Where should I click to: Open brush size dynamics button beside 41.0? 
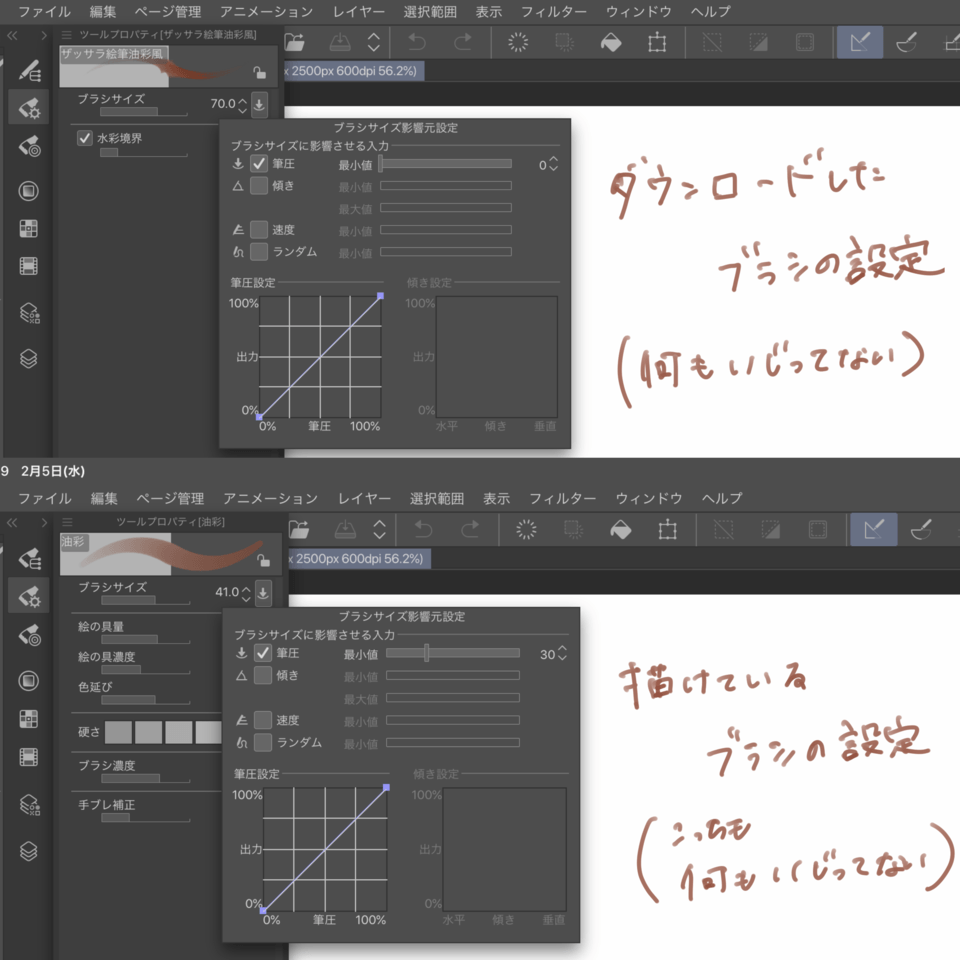coord(263,593)
